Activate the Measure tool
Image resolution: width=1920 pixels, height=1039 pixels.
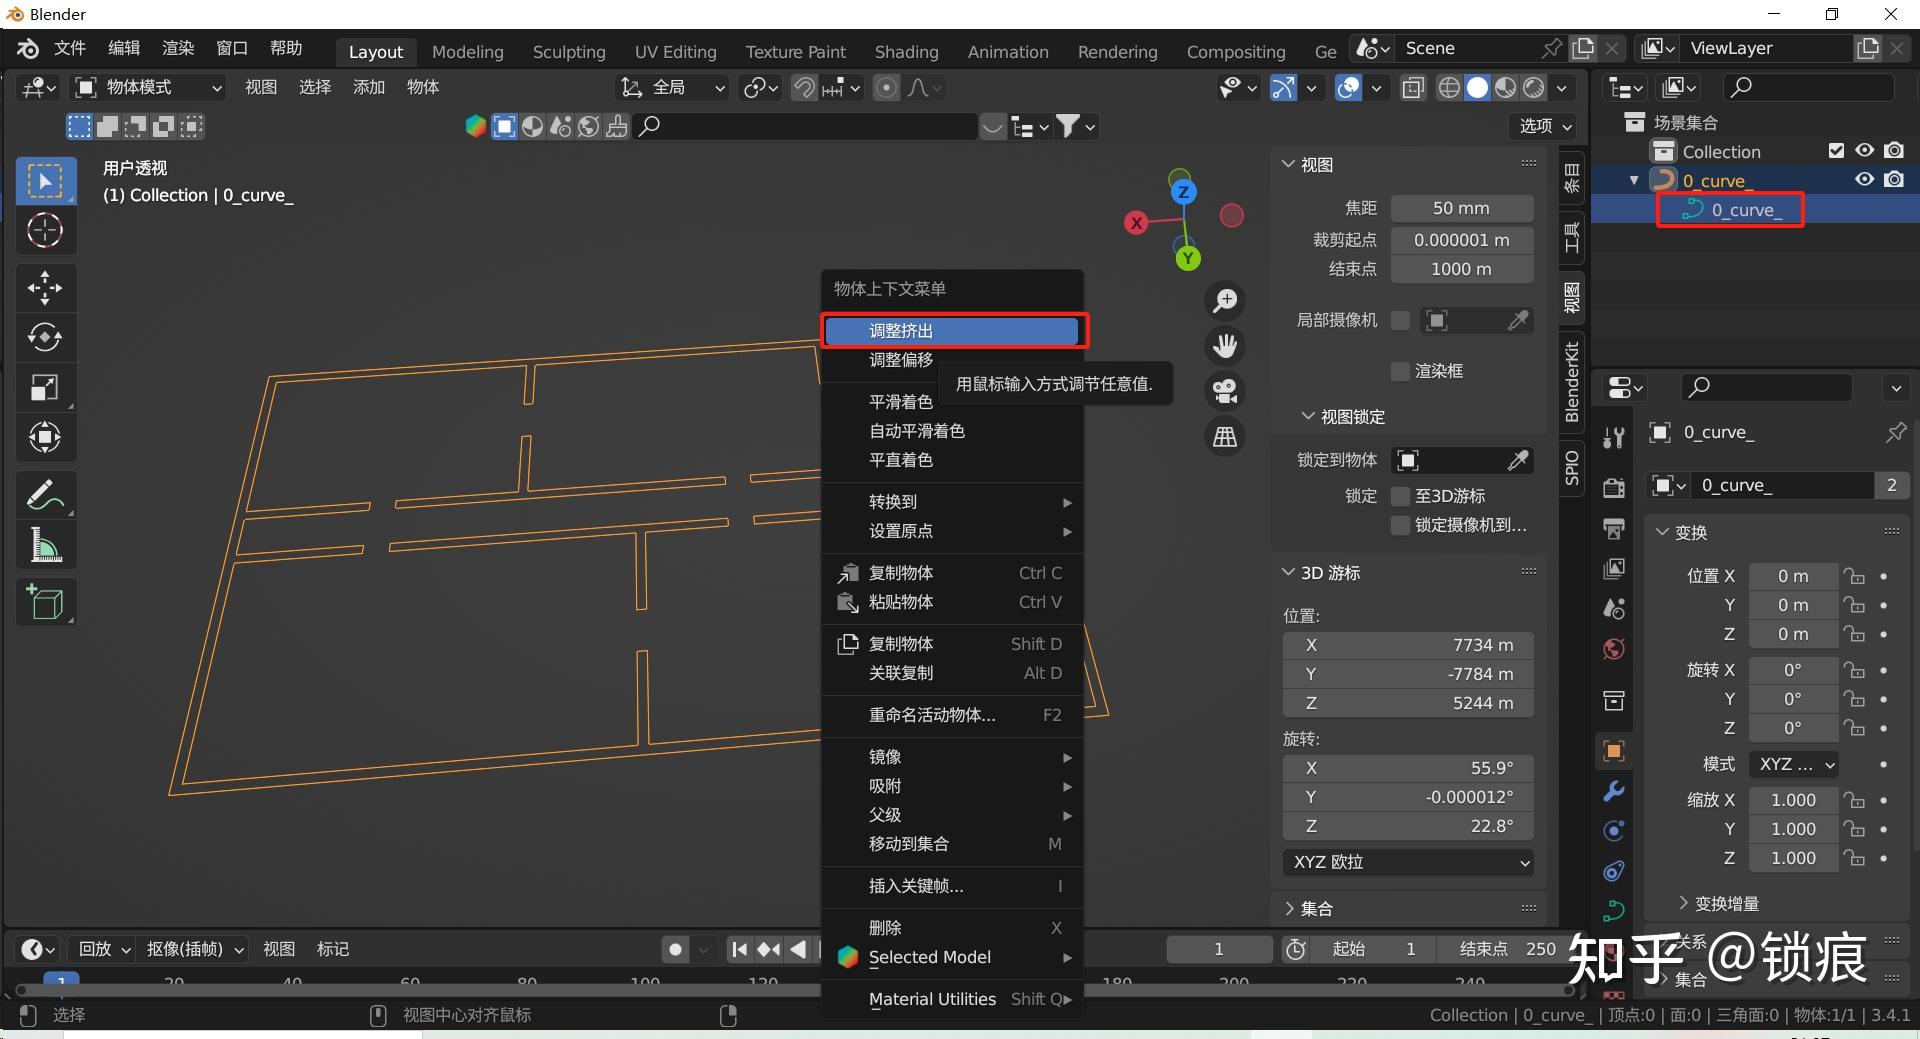pos(45,543)
